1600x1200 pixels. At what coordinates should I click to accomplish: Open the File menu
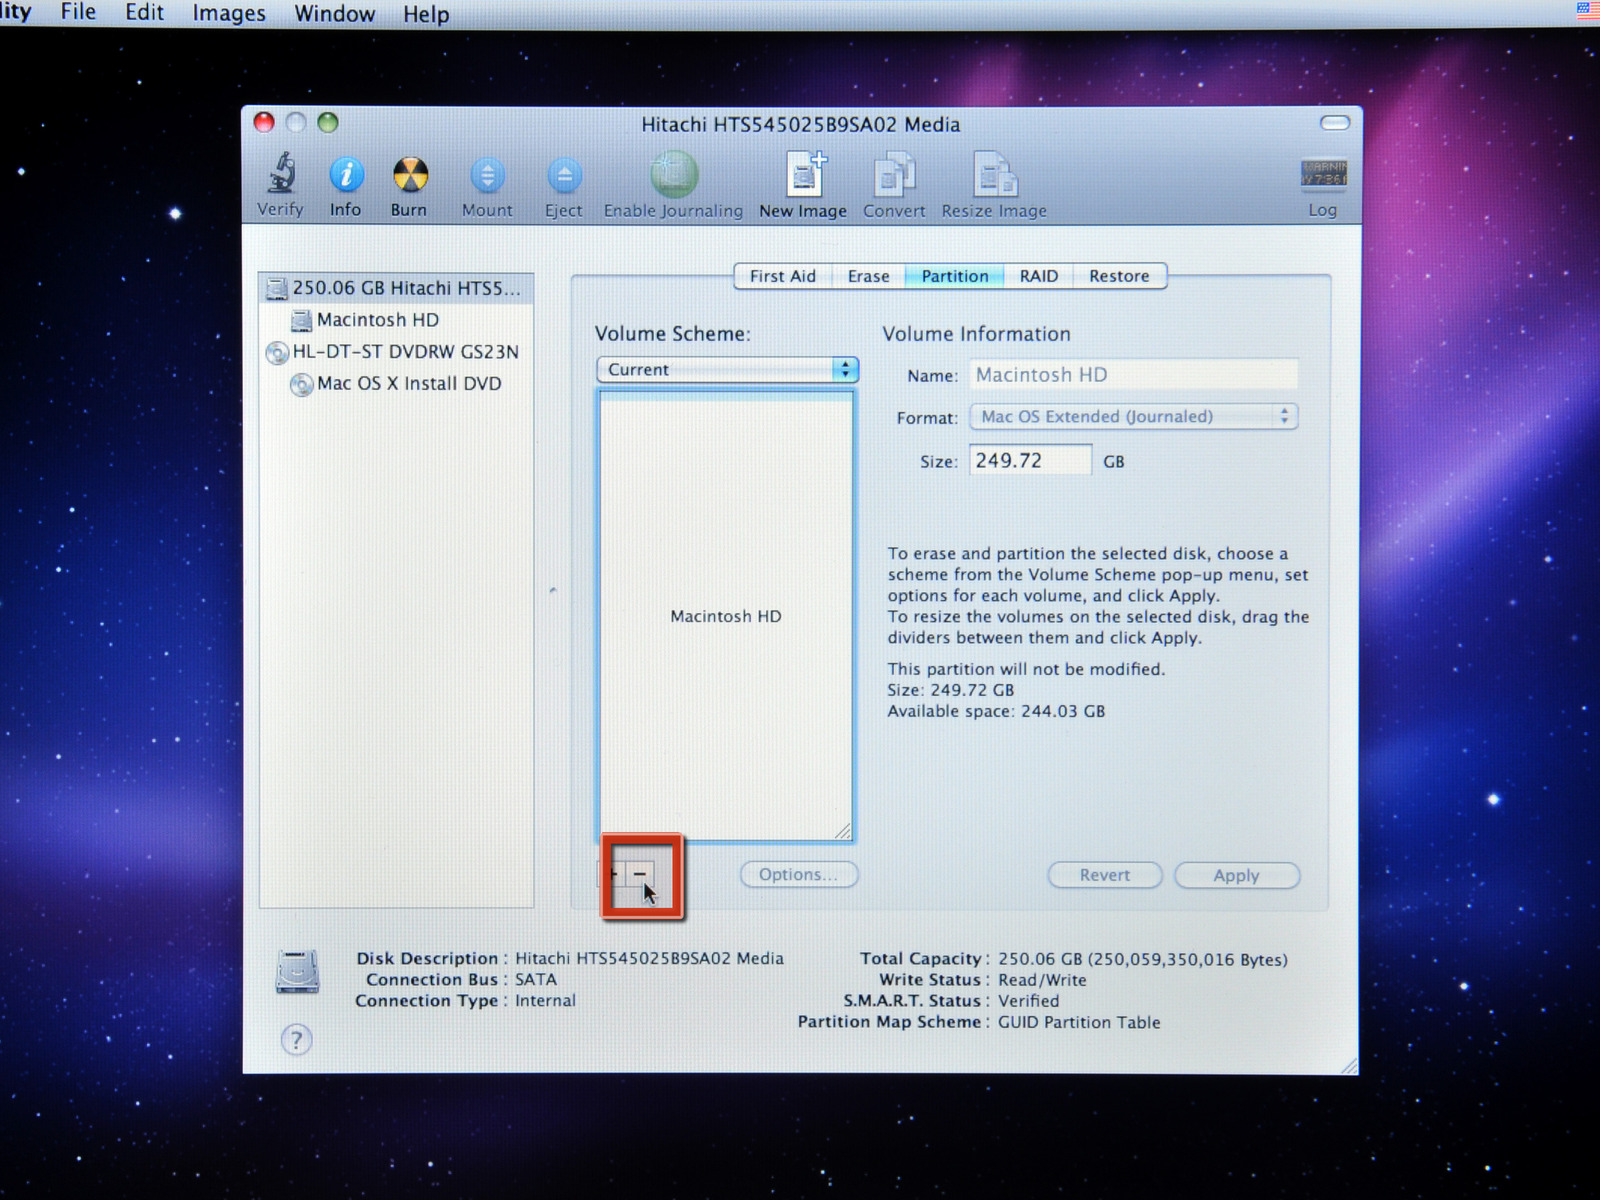(78, 13)
